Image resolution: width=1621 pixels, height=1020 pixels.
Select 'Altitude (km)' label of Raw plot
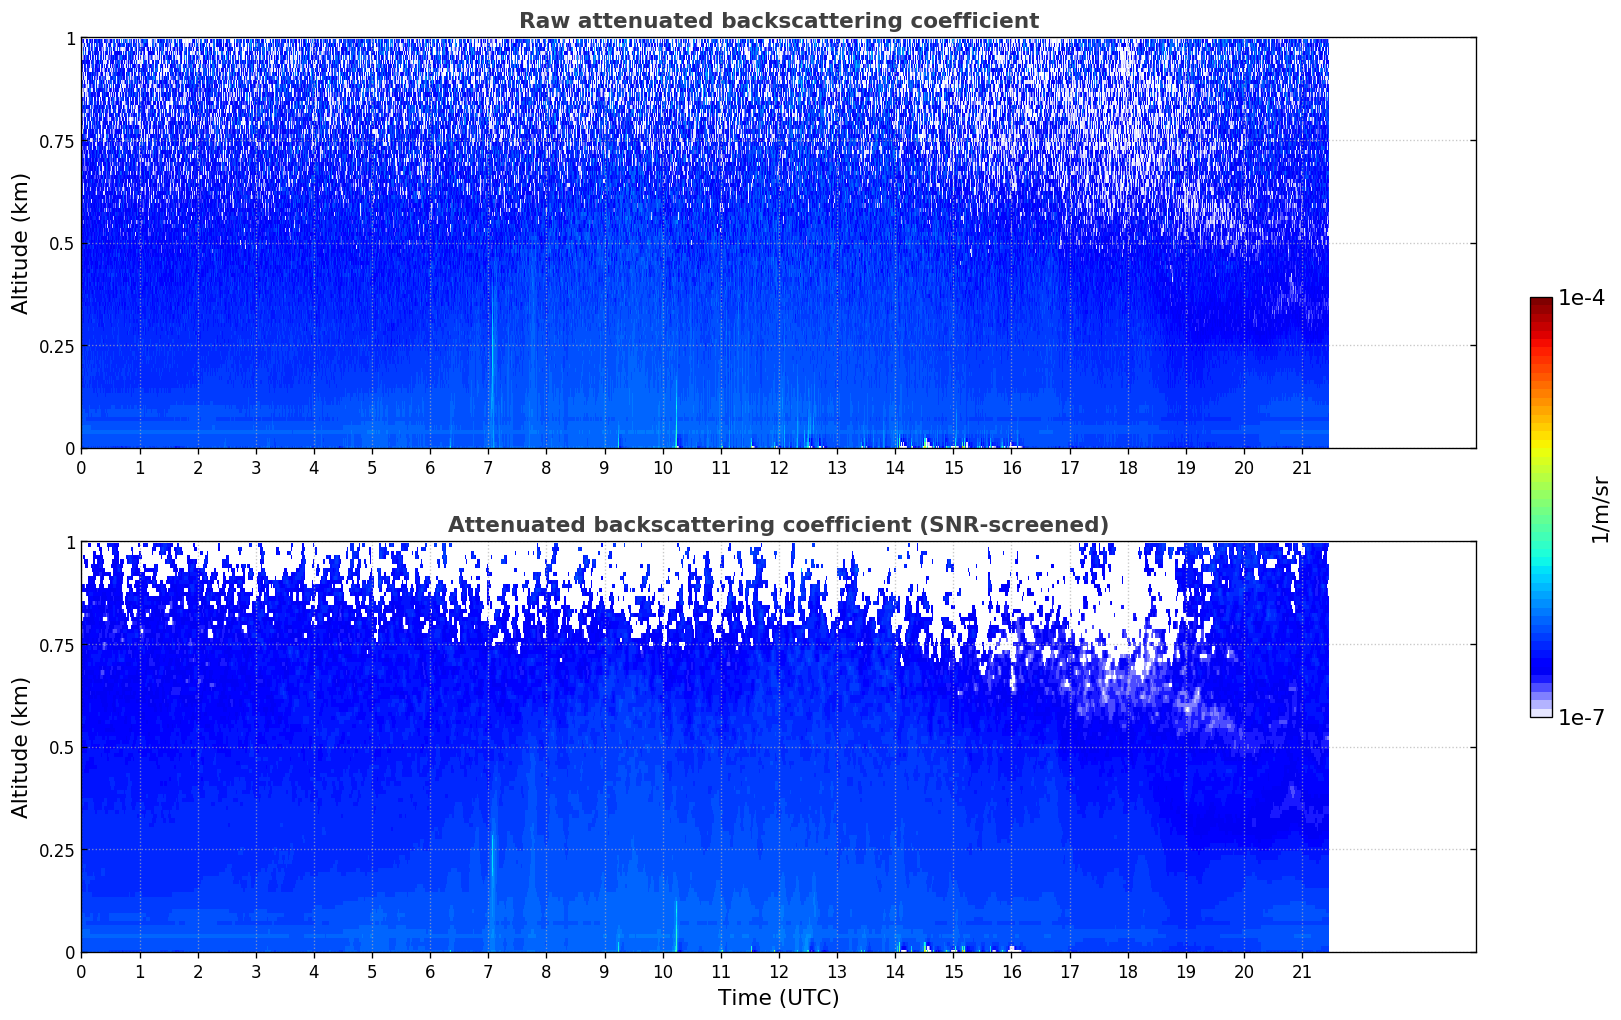pyautogui.click(x=20, y=243)
